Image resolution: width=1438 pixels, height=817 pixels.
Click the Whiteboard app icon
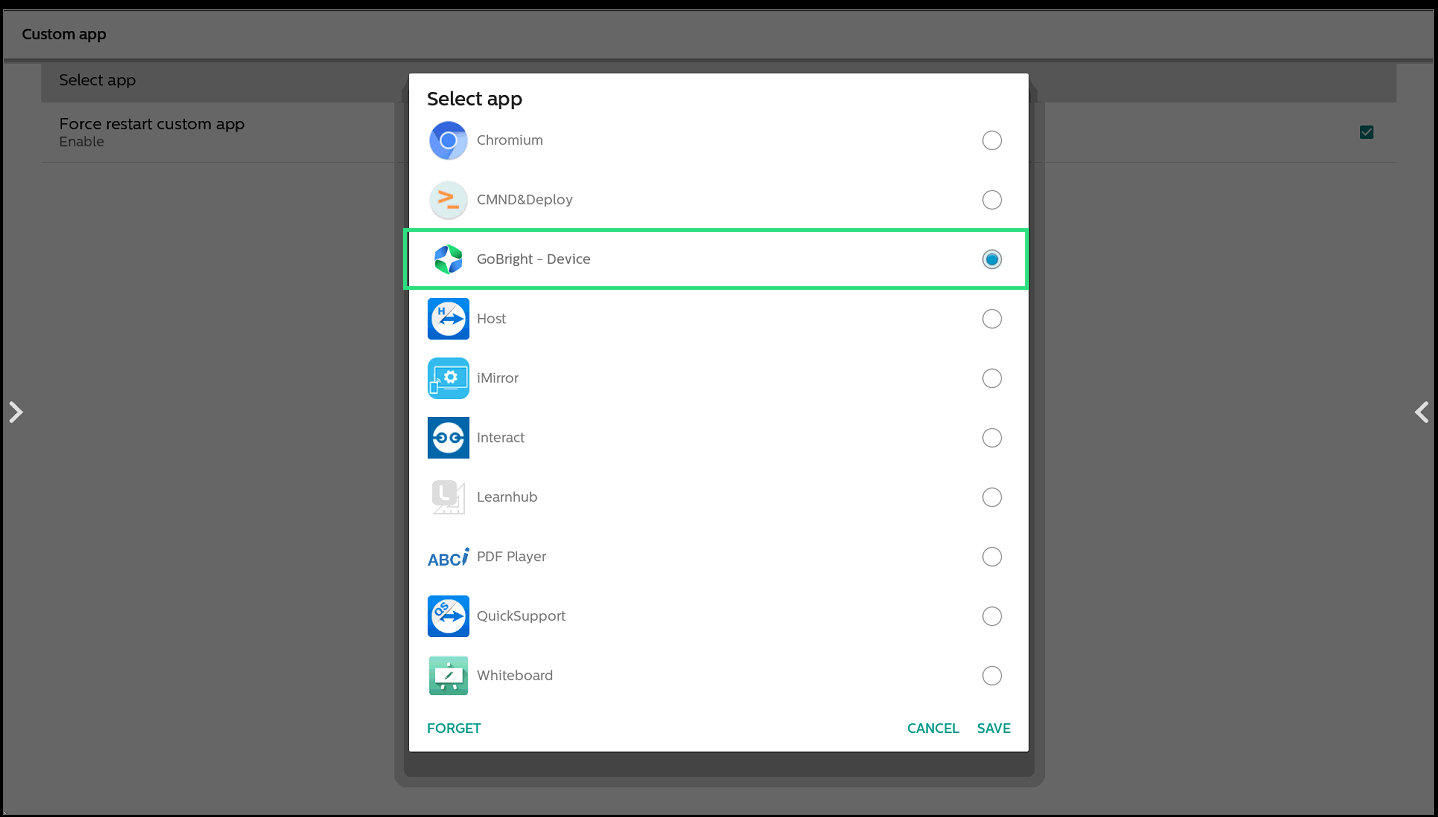pyautogui.click(x=448, y=676)
